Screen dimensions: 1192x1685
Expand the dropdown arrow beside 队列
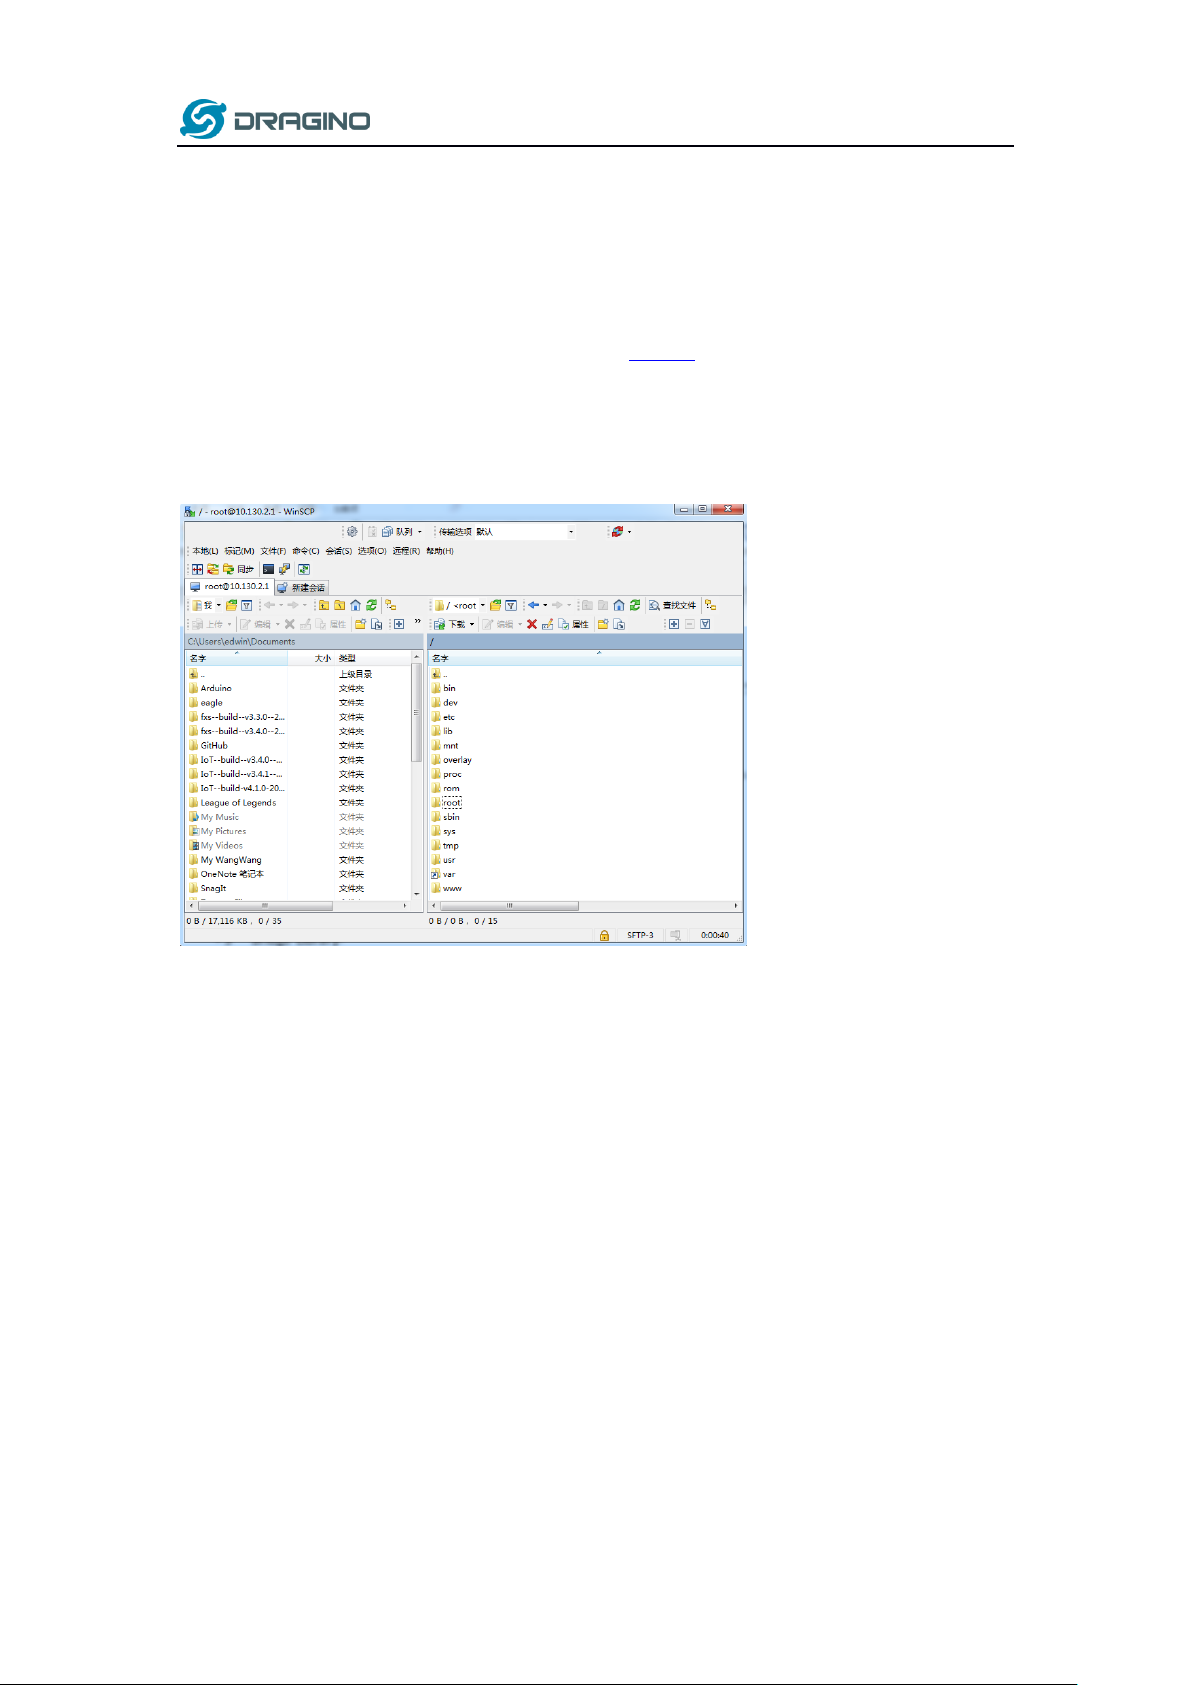tap(420, 532)
